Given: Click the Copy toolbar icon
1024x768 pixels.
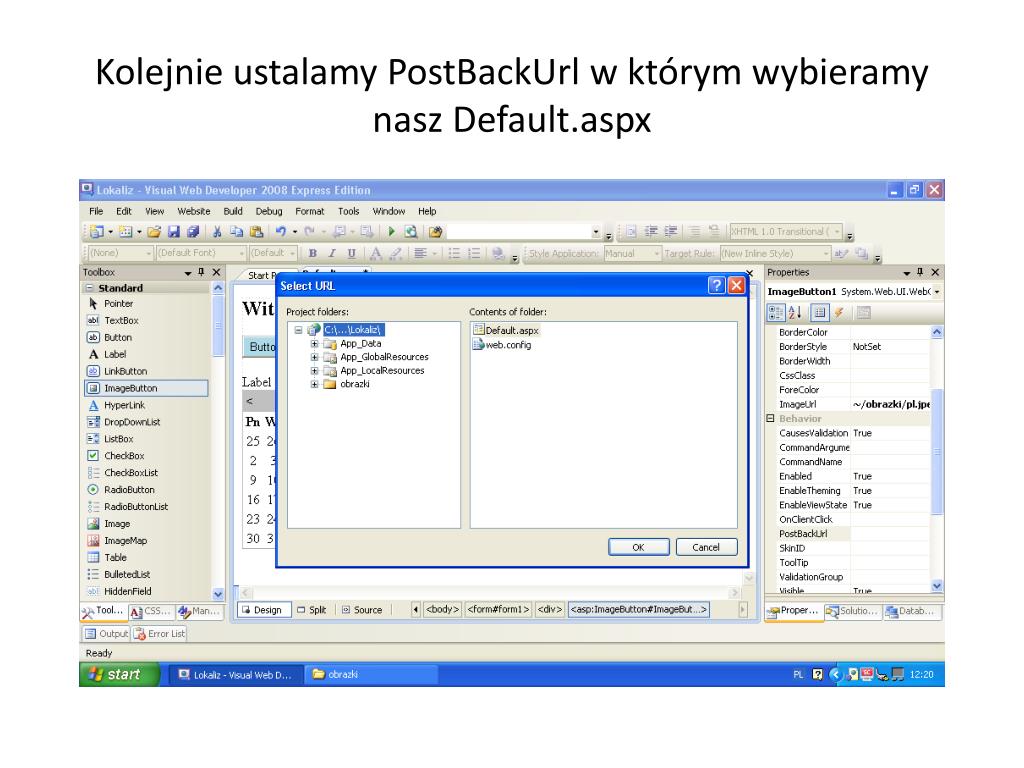Looking at the screenshot, I should [x=236, y=232].
